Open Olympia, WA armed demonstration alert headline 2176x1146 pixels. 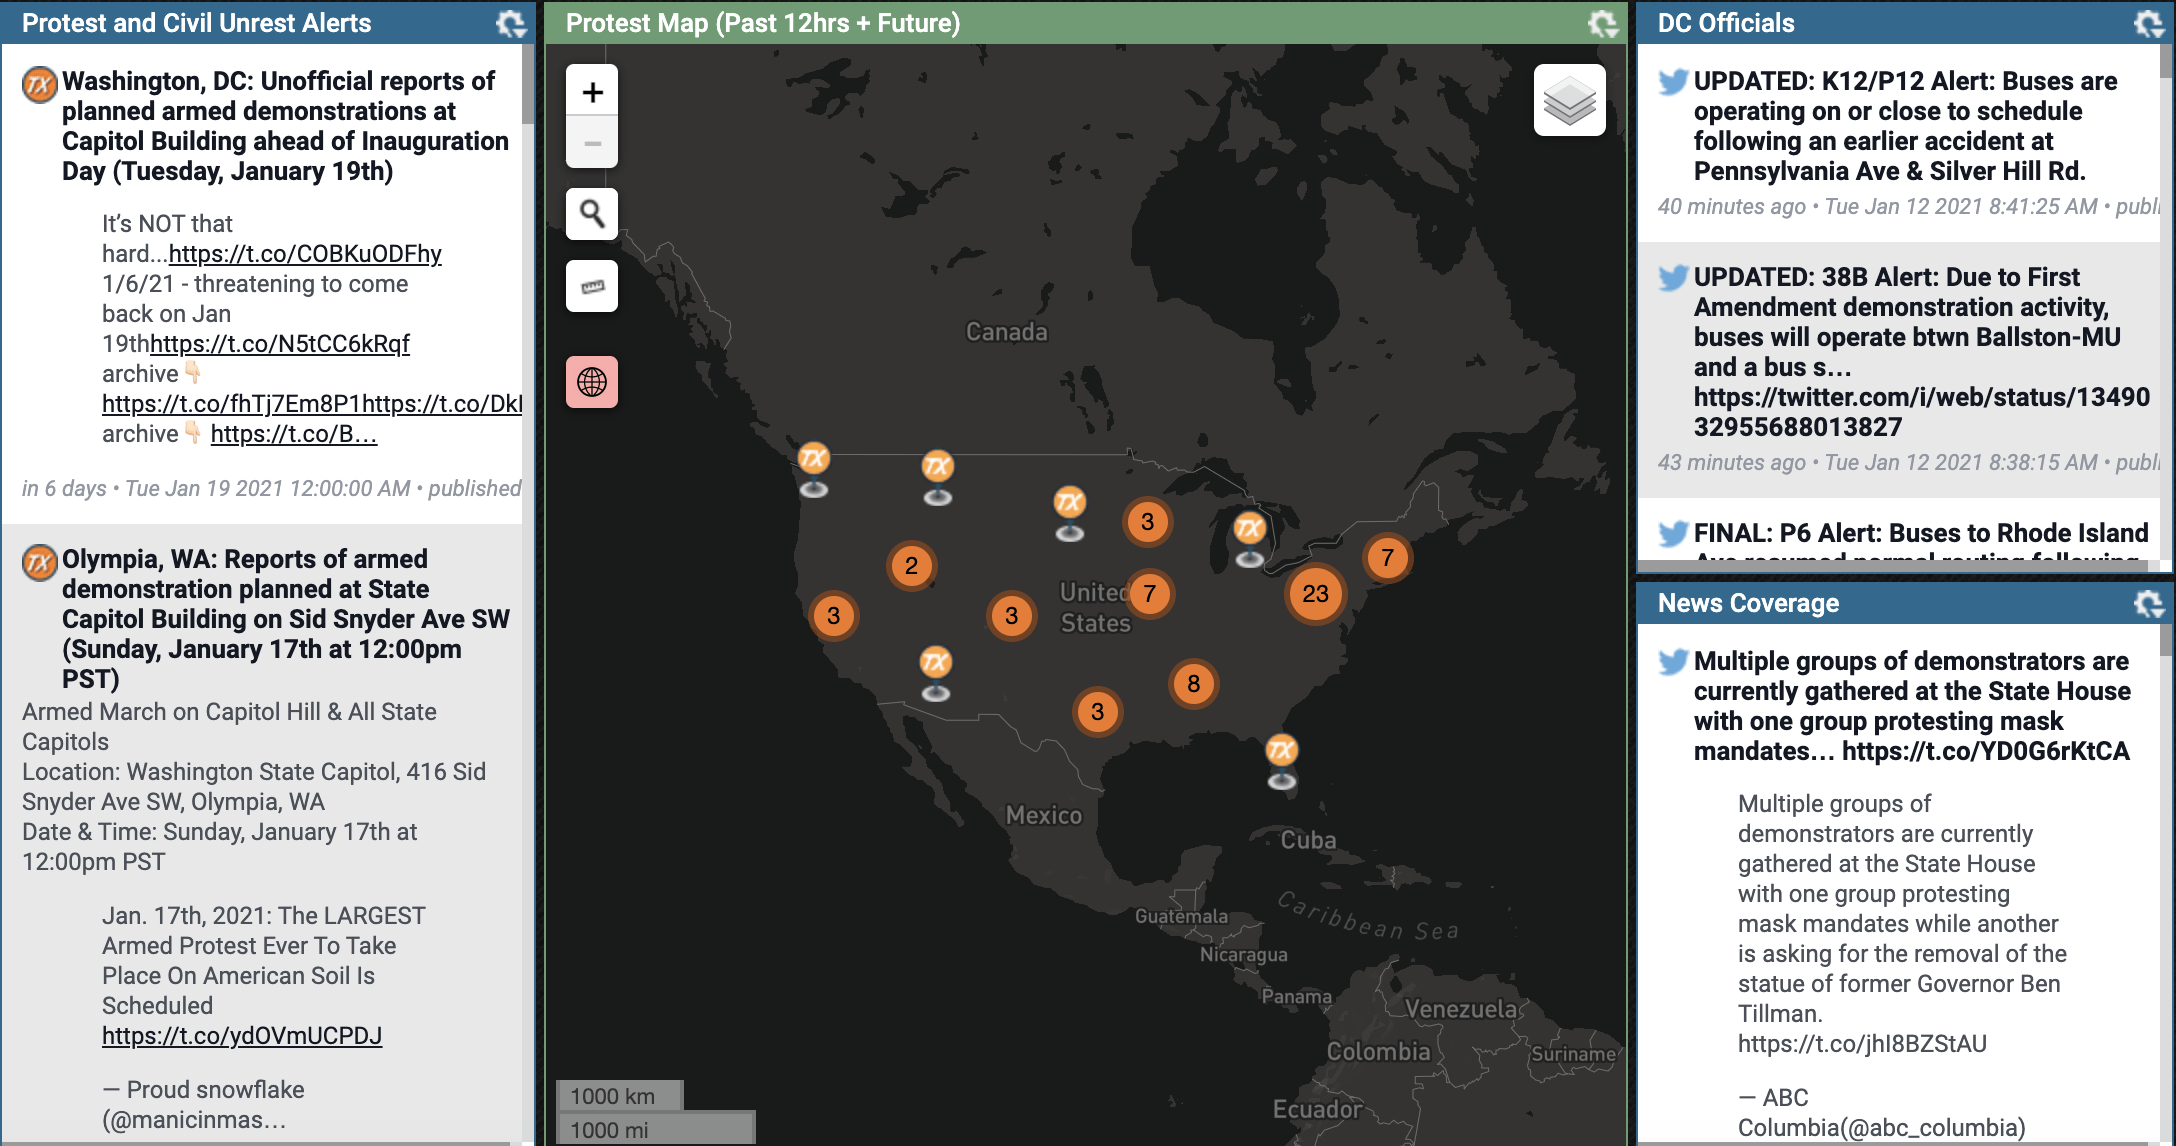(286, 619)
